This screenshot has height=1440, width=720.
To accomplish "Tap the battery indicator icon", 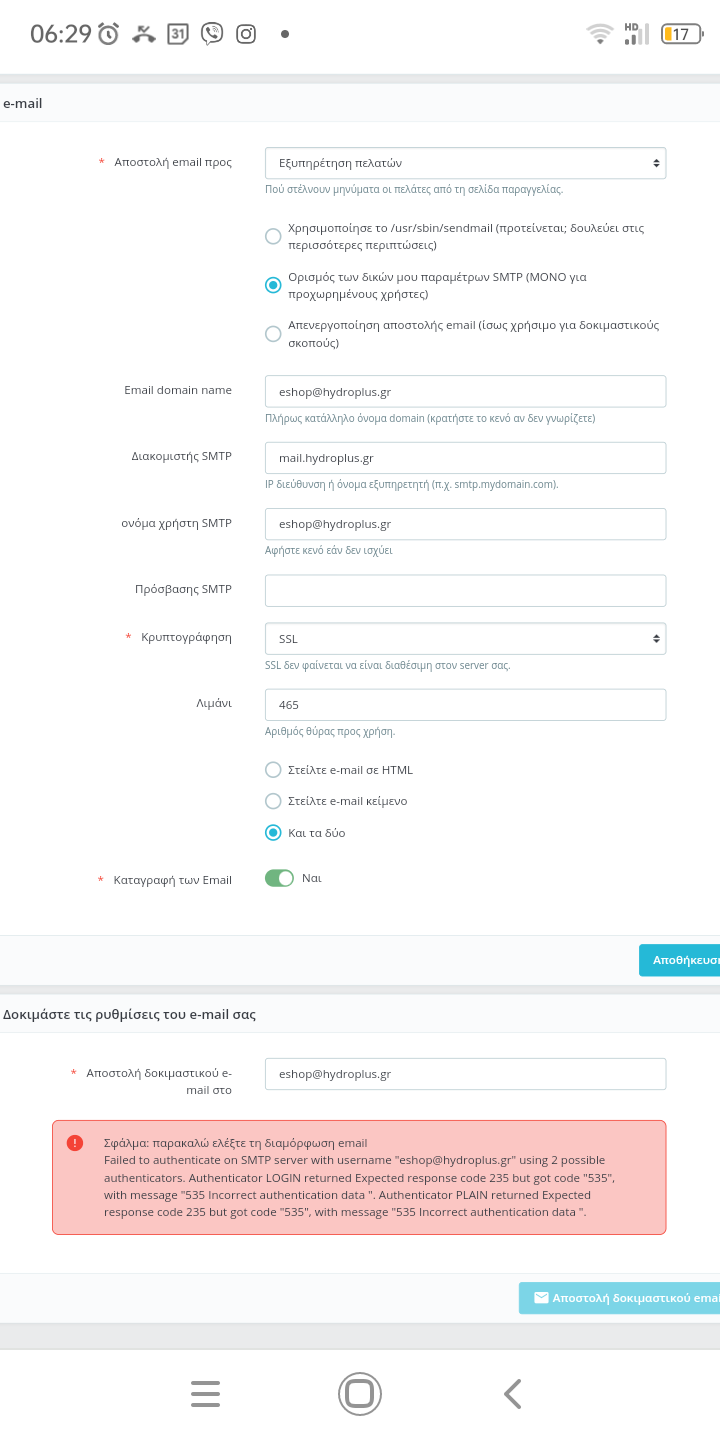I will 681,34.
